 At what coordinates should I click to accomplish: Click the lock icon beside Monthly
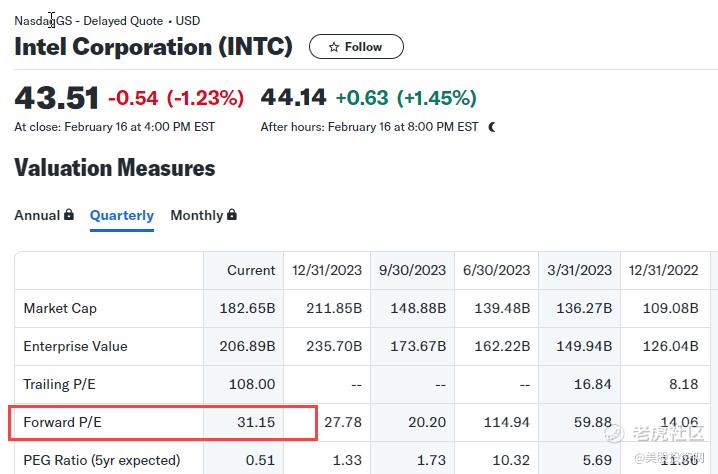point(232,215)
